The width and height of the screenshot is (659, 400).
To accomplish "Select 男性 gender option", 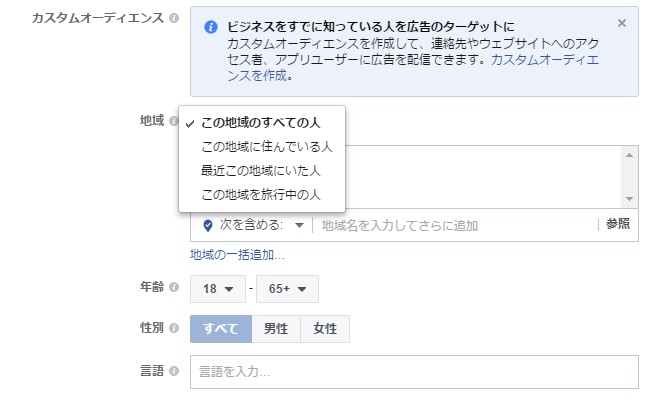I will click(x=276, y=329).
